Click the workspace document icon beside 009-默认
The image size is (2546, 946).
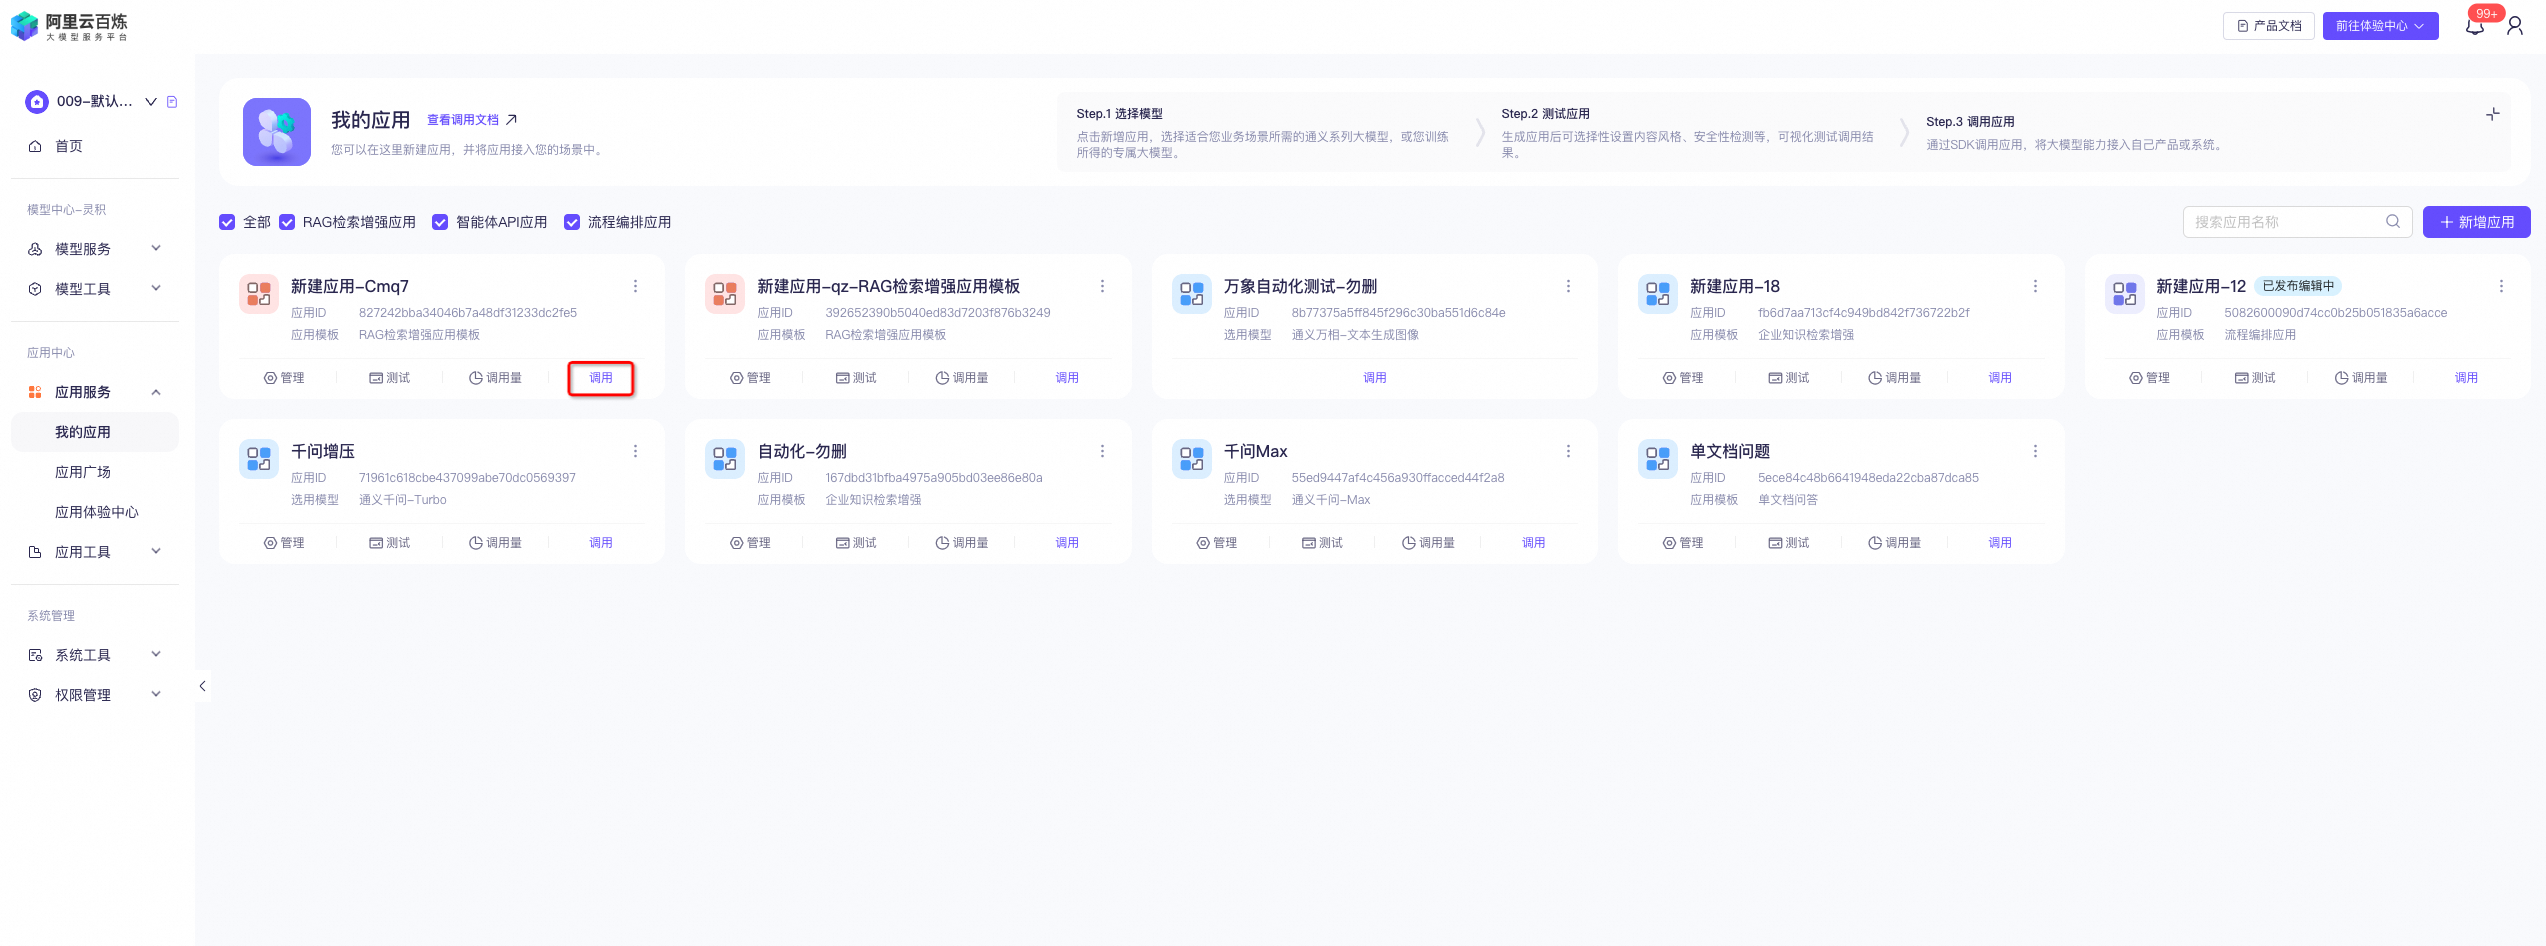[172, 101]
